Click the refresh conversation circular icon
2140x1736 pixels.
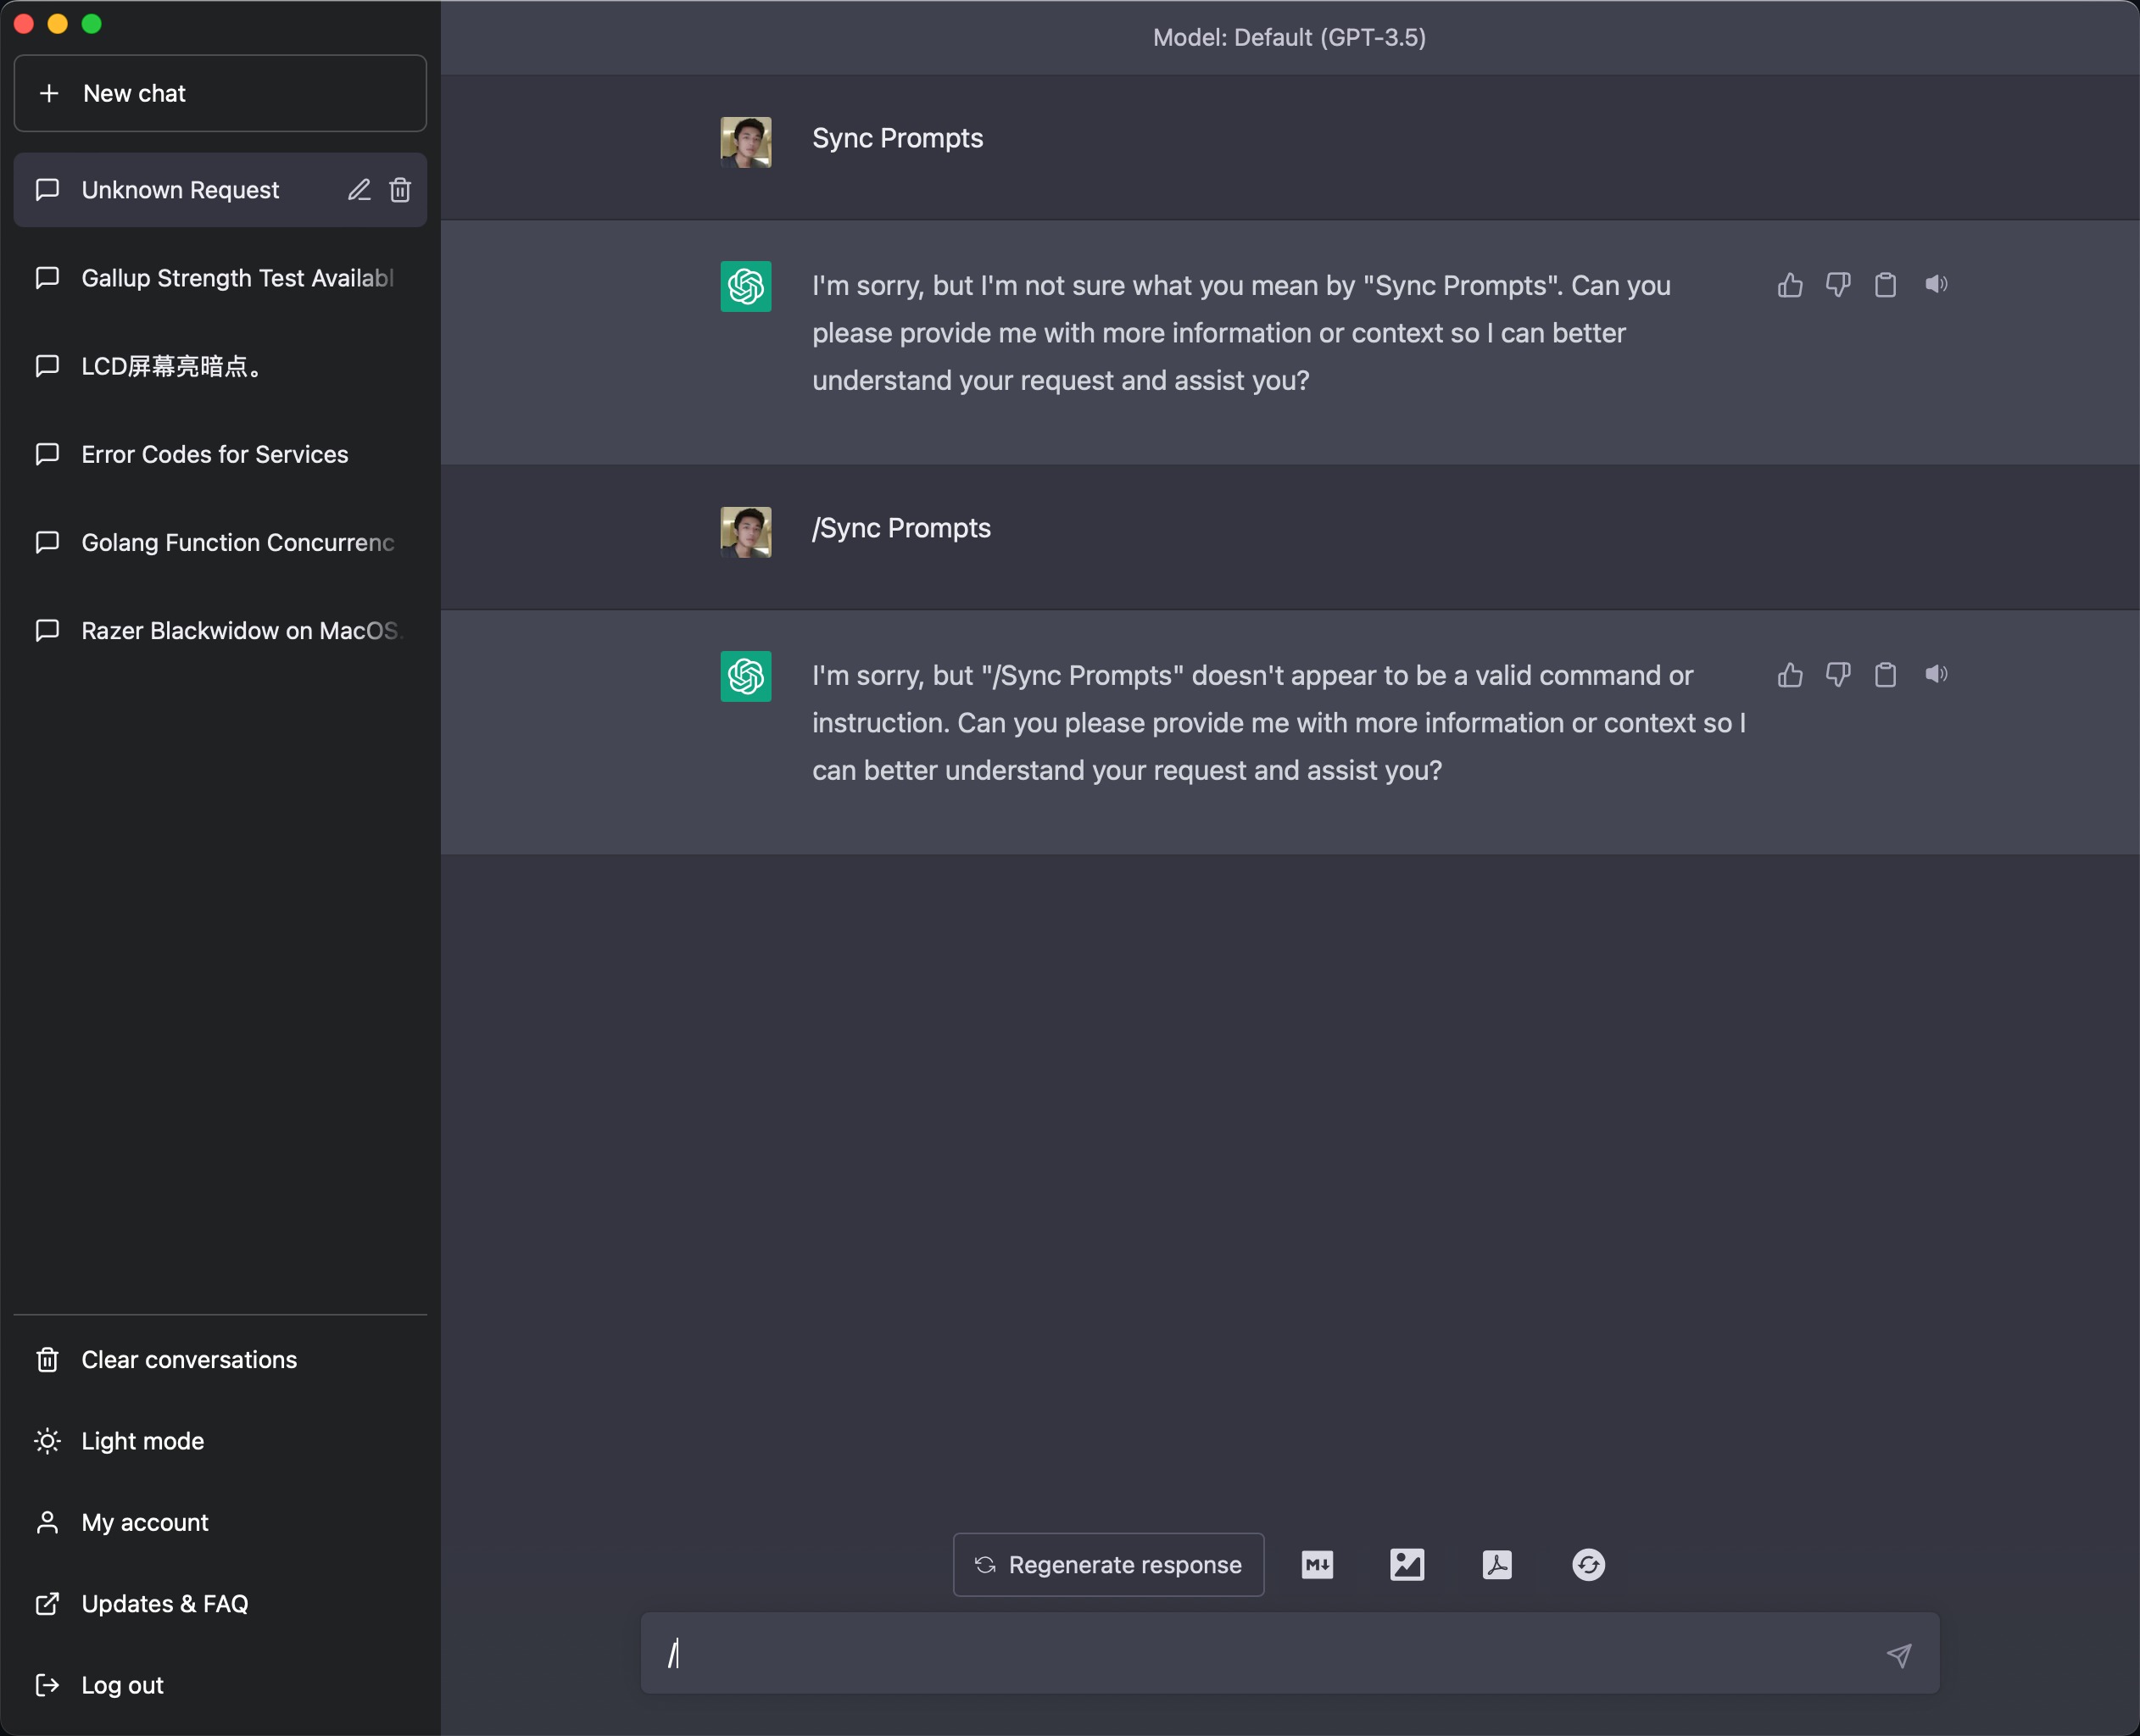click(1588, 1564)
